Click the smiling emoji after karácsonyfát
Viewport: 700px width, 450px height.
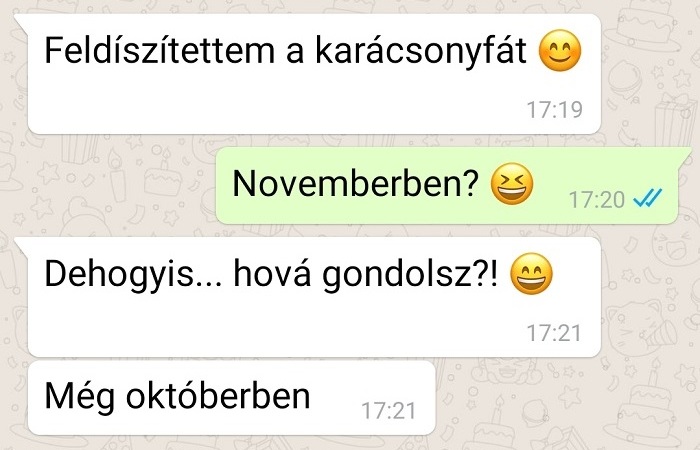560,50
